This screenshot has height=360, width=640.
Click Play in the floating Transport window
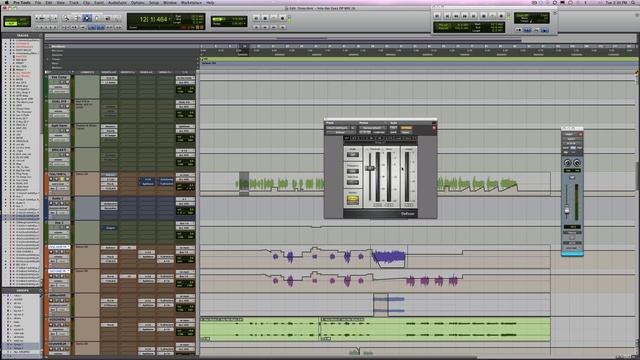(x=492, y=16)
